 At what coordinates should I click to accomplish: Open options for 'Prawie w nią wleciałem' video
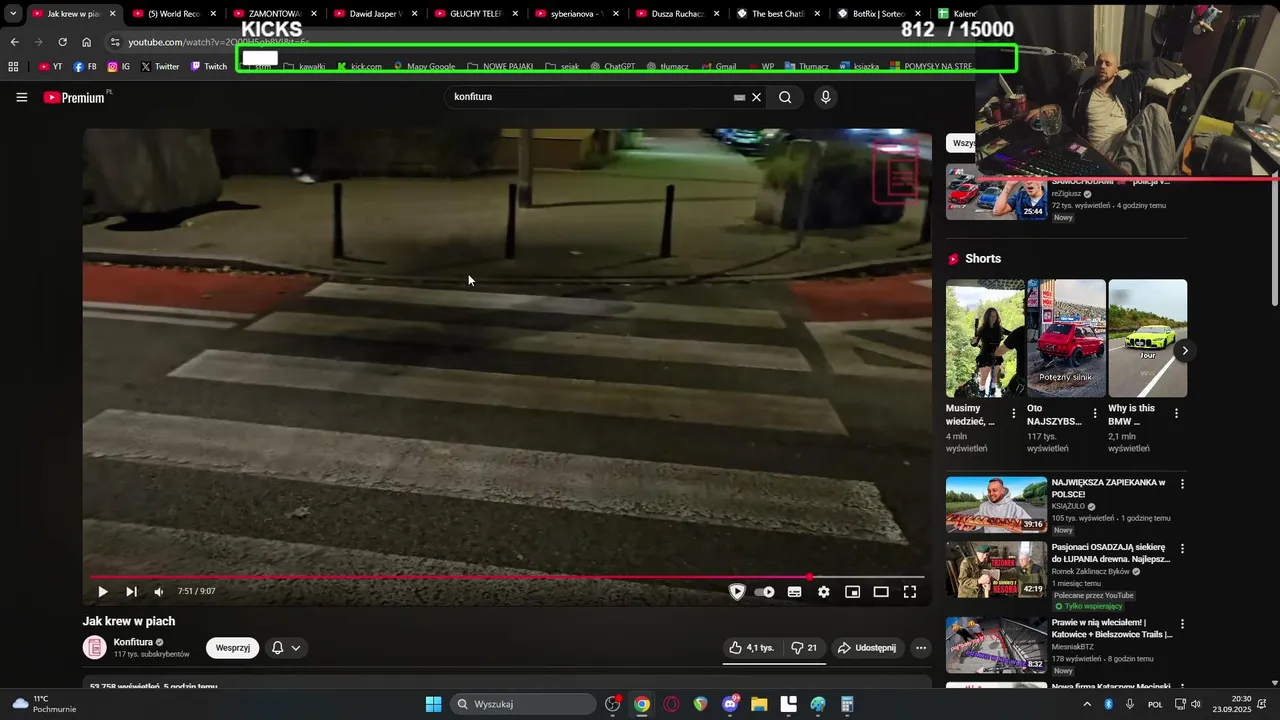click(1182, 623)
